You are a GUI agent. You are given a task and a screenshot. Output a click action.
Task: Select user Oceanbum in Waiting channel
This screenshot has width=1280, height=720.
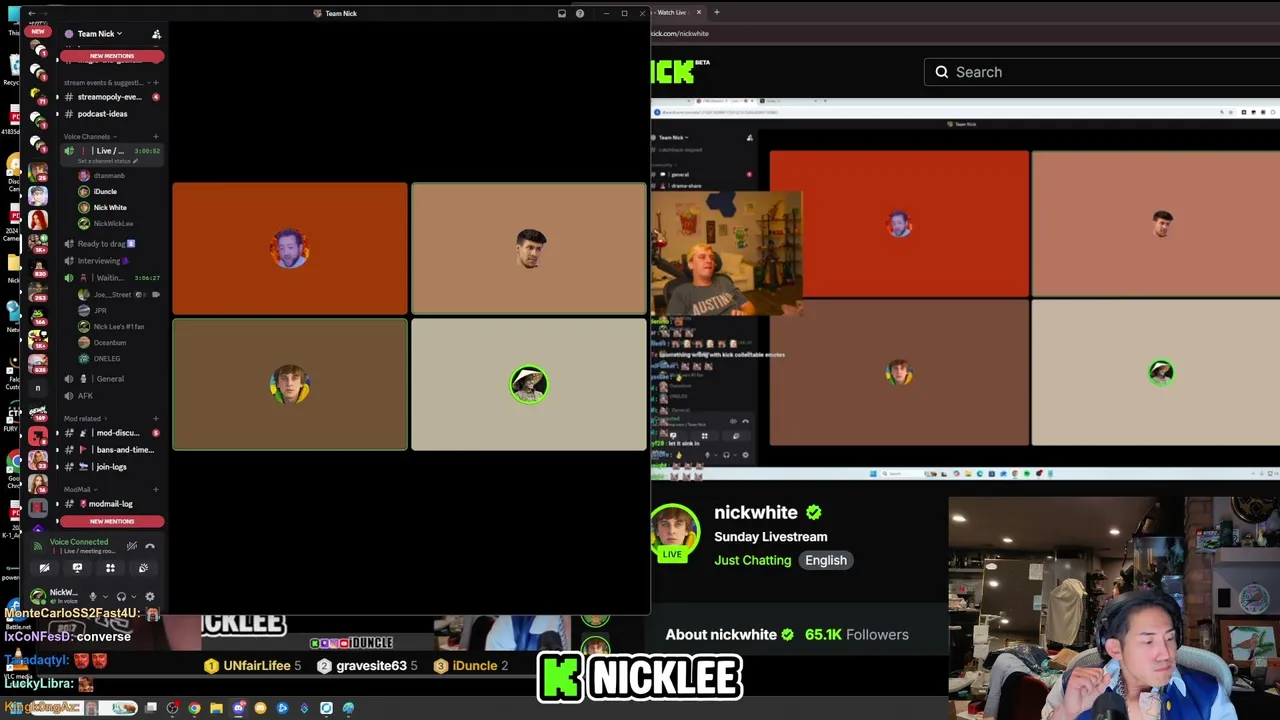tap(120, 343)
